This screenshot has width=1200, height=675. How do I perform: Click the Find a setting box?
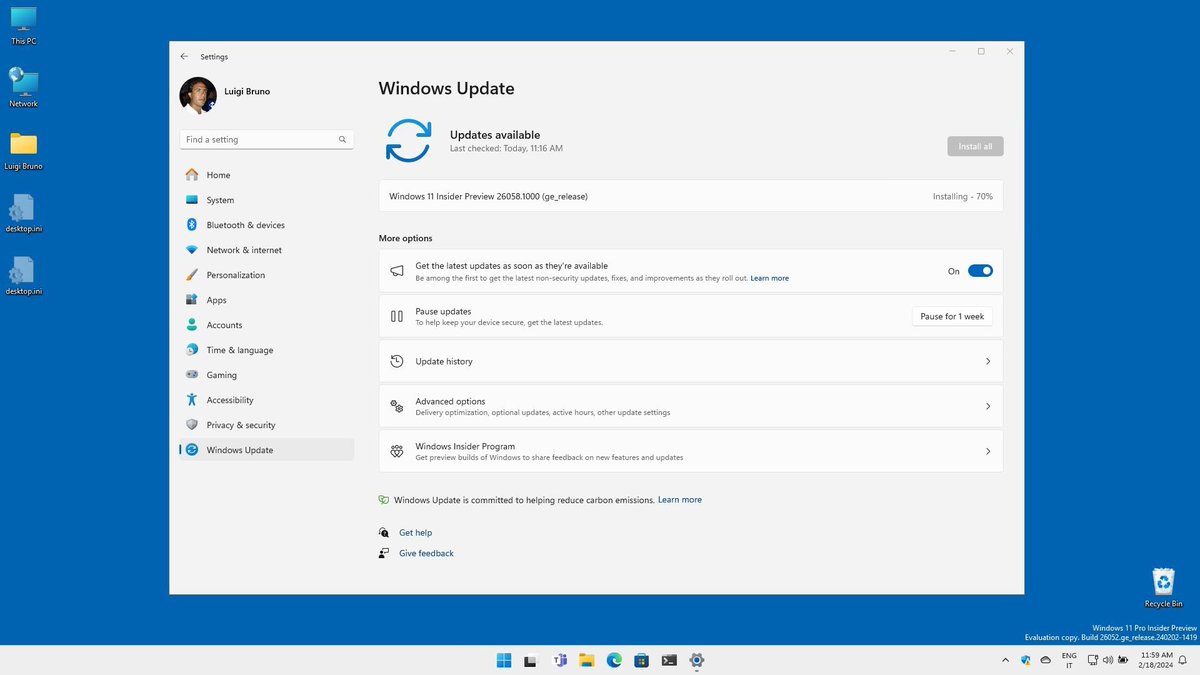point(266,140)
